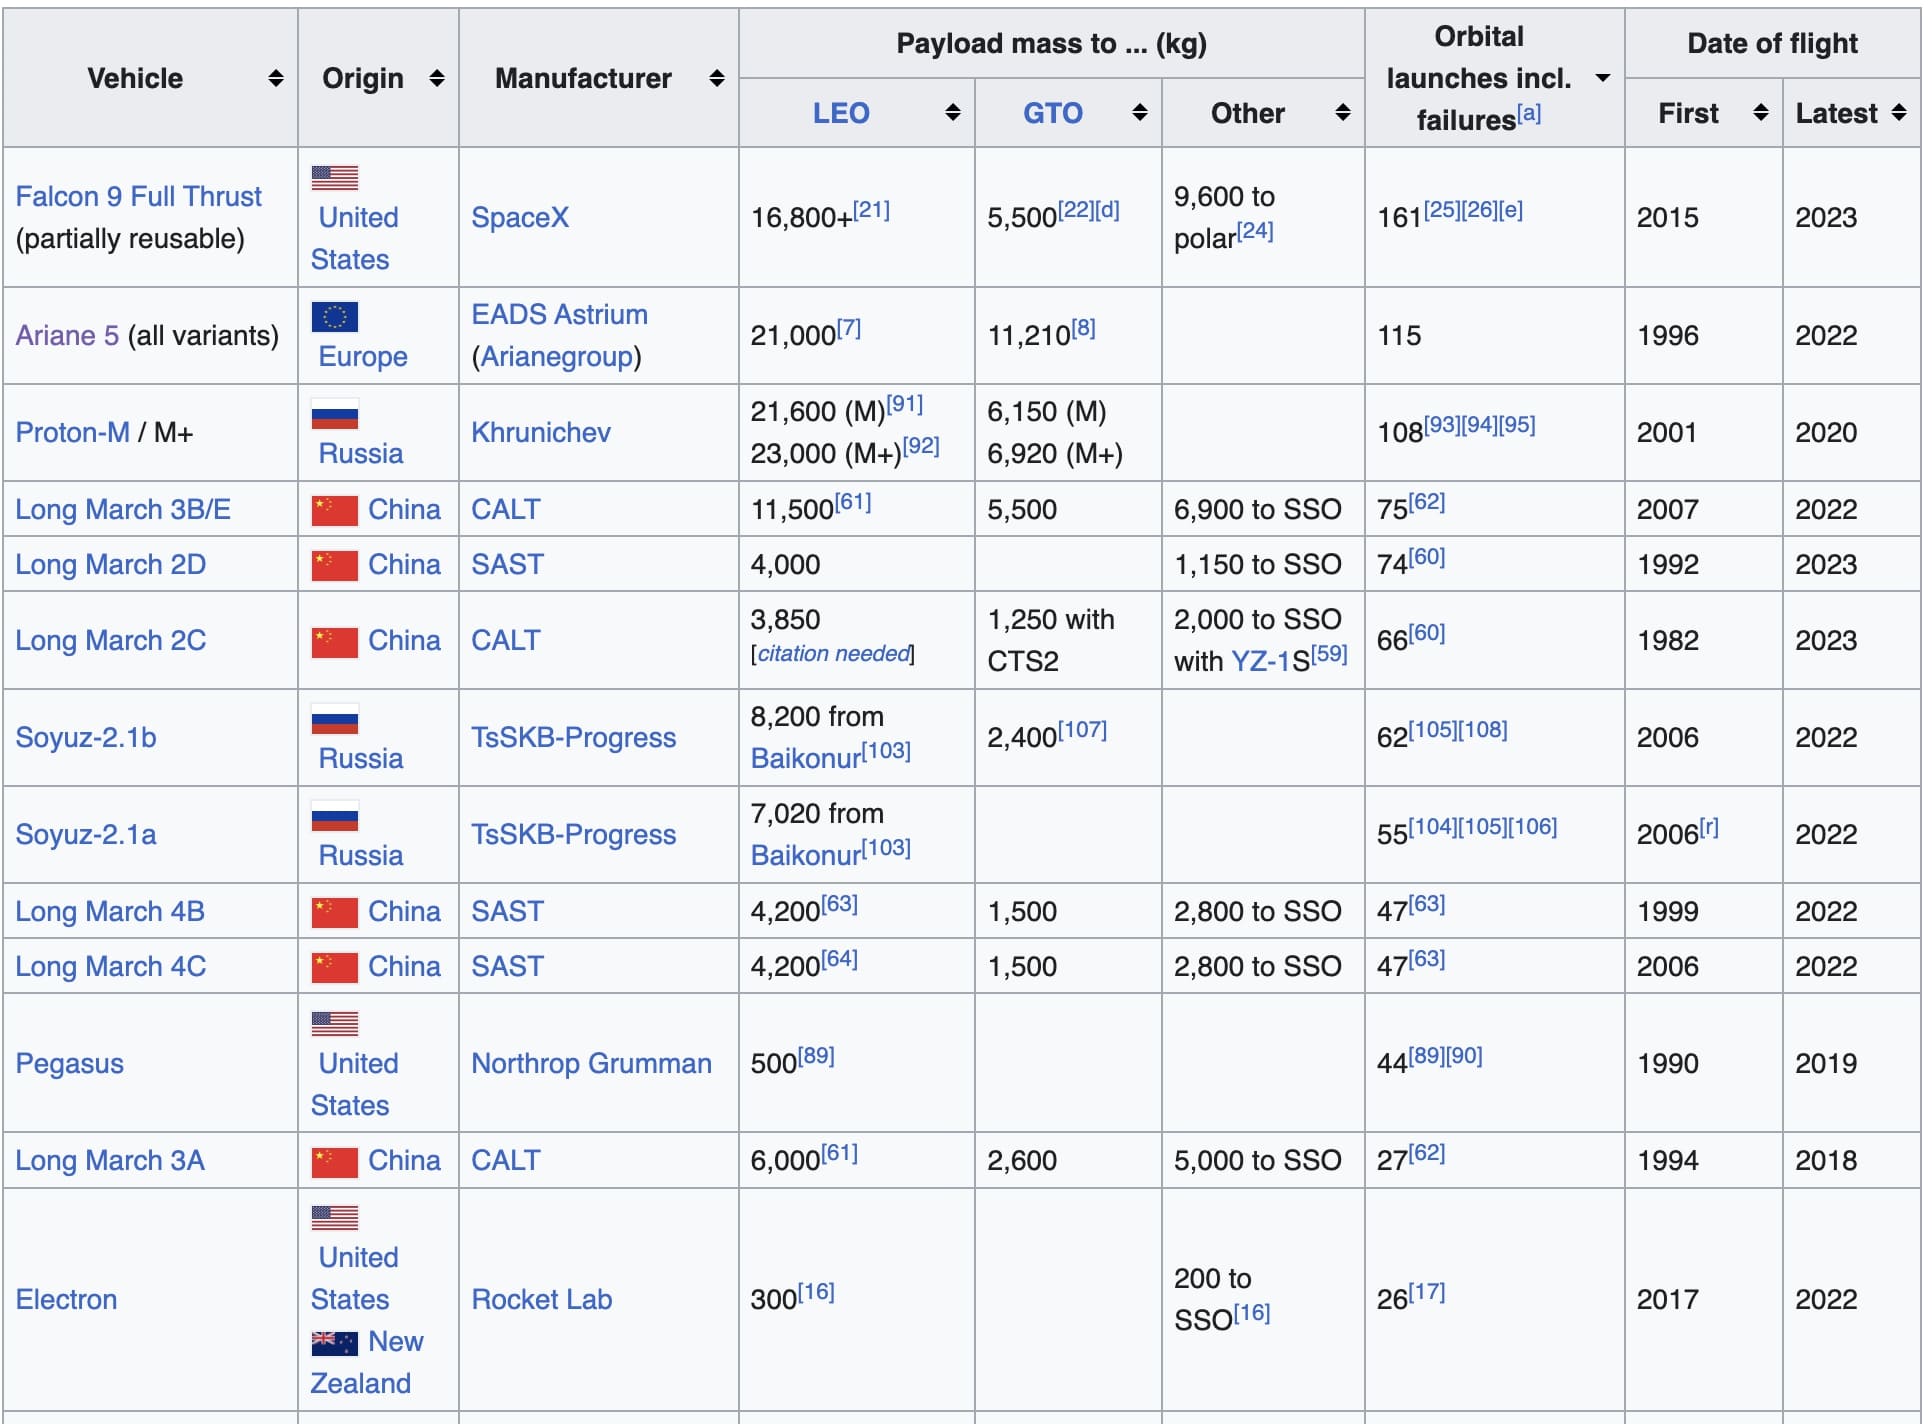1932x1424 pixels.
Task: Sort table by Vehicle column arrows
Action: tap(275, 78)
